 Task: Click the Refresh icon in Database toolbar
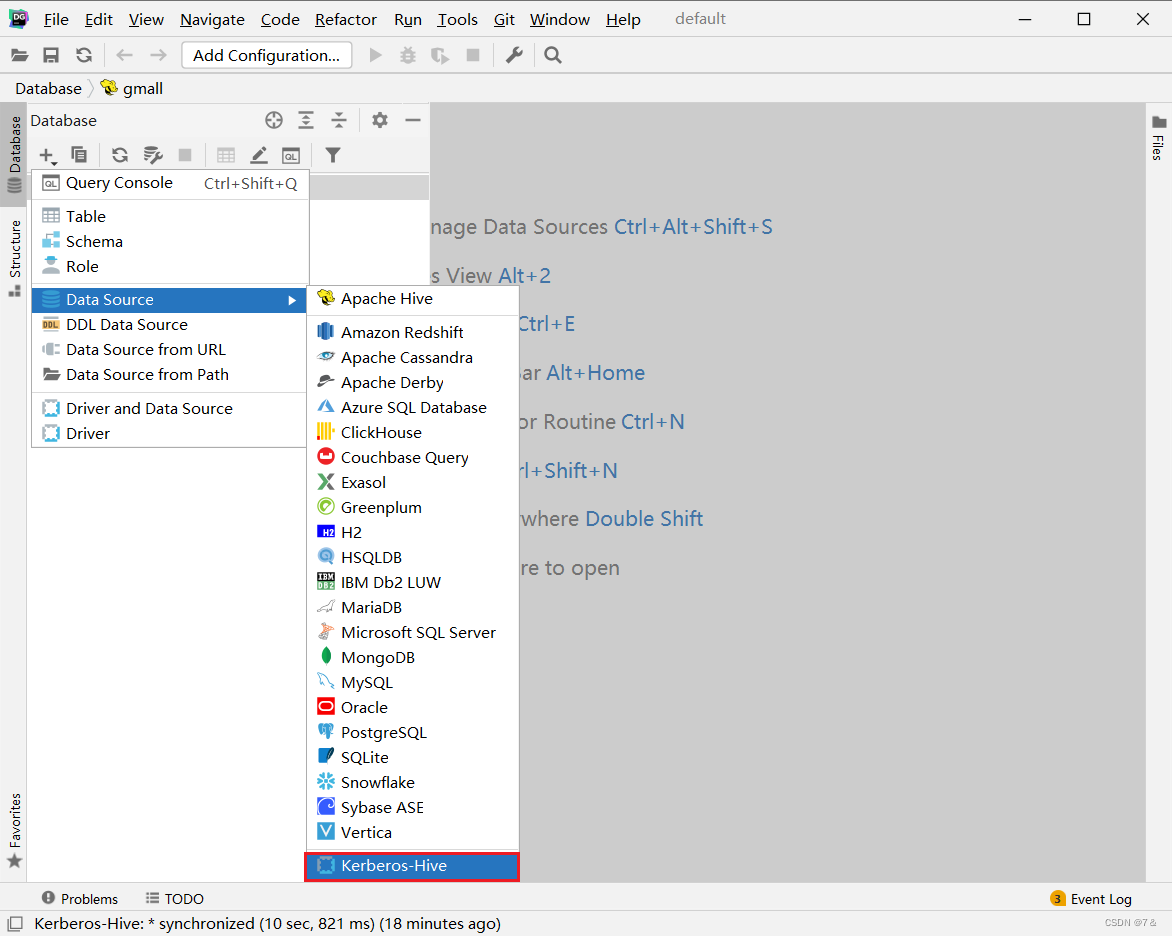click(x=120, y=155)
